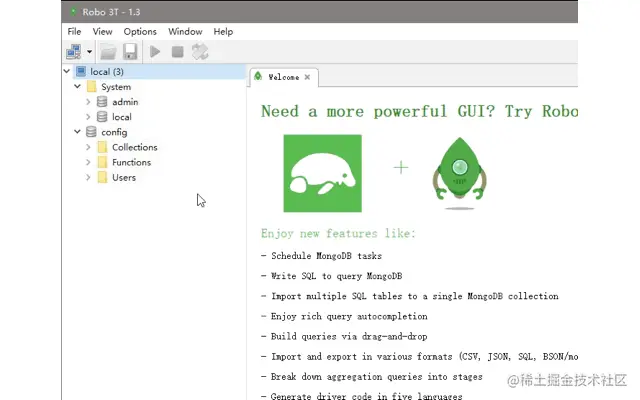Select the System folder label
Screen dimensions: 640x400
click(116, 87)
